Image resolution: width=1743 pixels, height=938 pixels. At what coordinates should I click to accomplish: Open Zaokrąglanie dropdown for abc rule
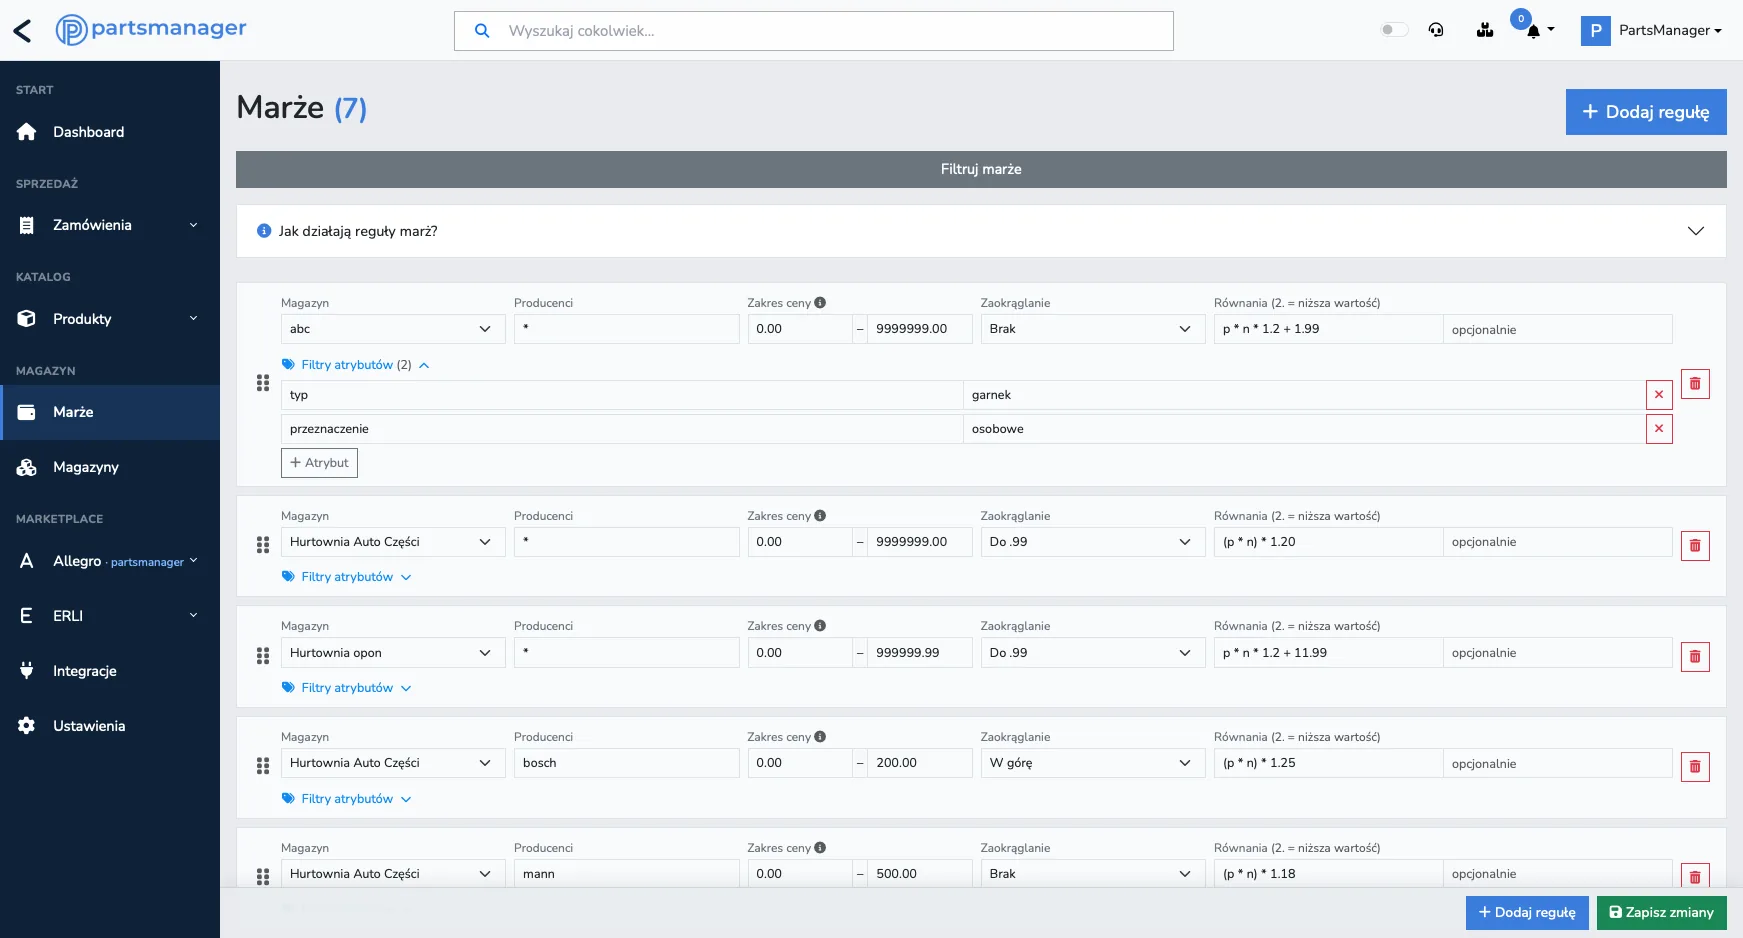[1093, 329]
